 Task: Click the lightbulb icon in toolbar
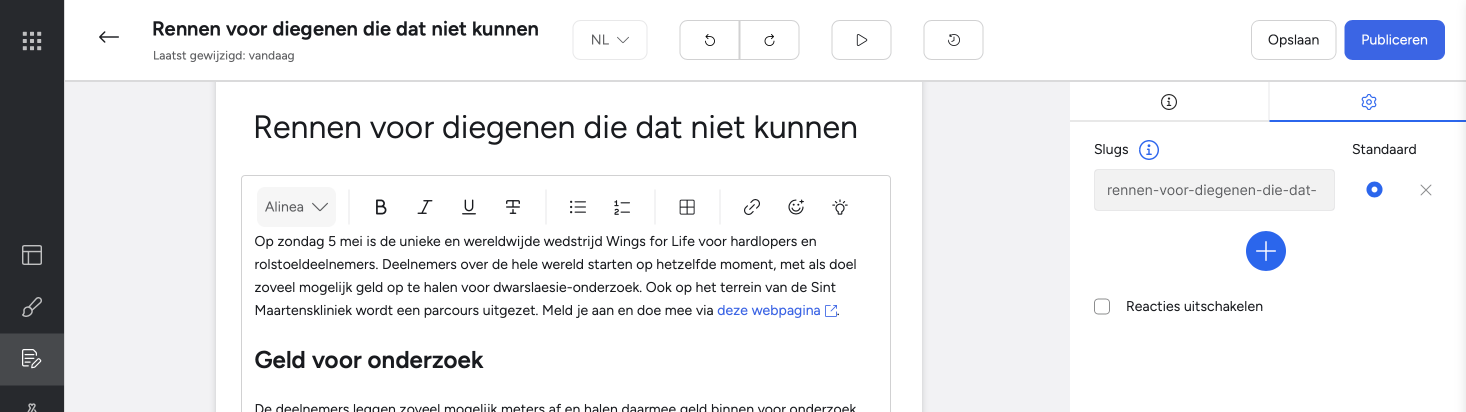point(840,207)
